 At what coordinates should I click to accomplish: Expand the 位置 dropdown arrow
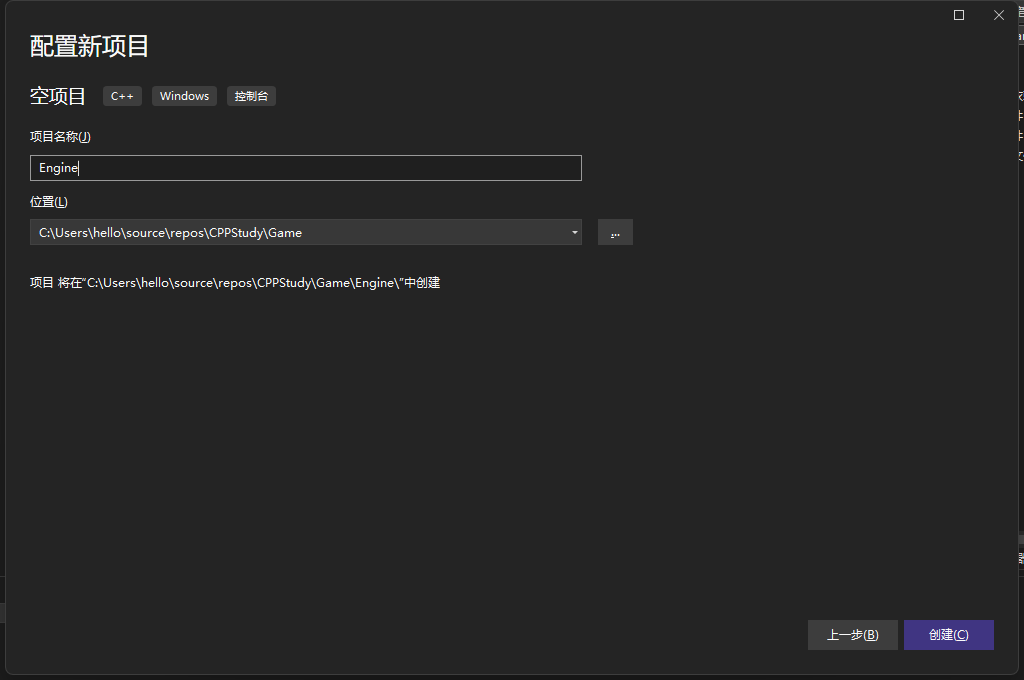coord(574,232)
